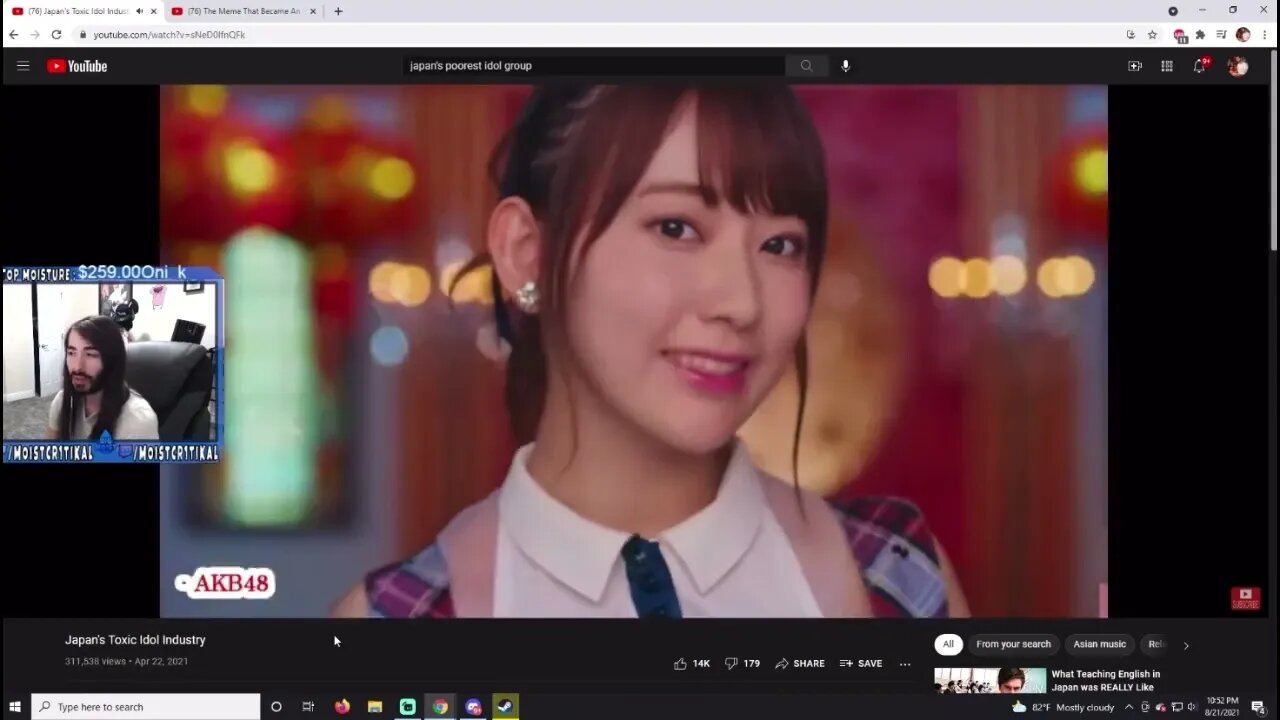Close the Meme That Became tab
The width and height of the screenshot is (1280, 720).
313,11
